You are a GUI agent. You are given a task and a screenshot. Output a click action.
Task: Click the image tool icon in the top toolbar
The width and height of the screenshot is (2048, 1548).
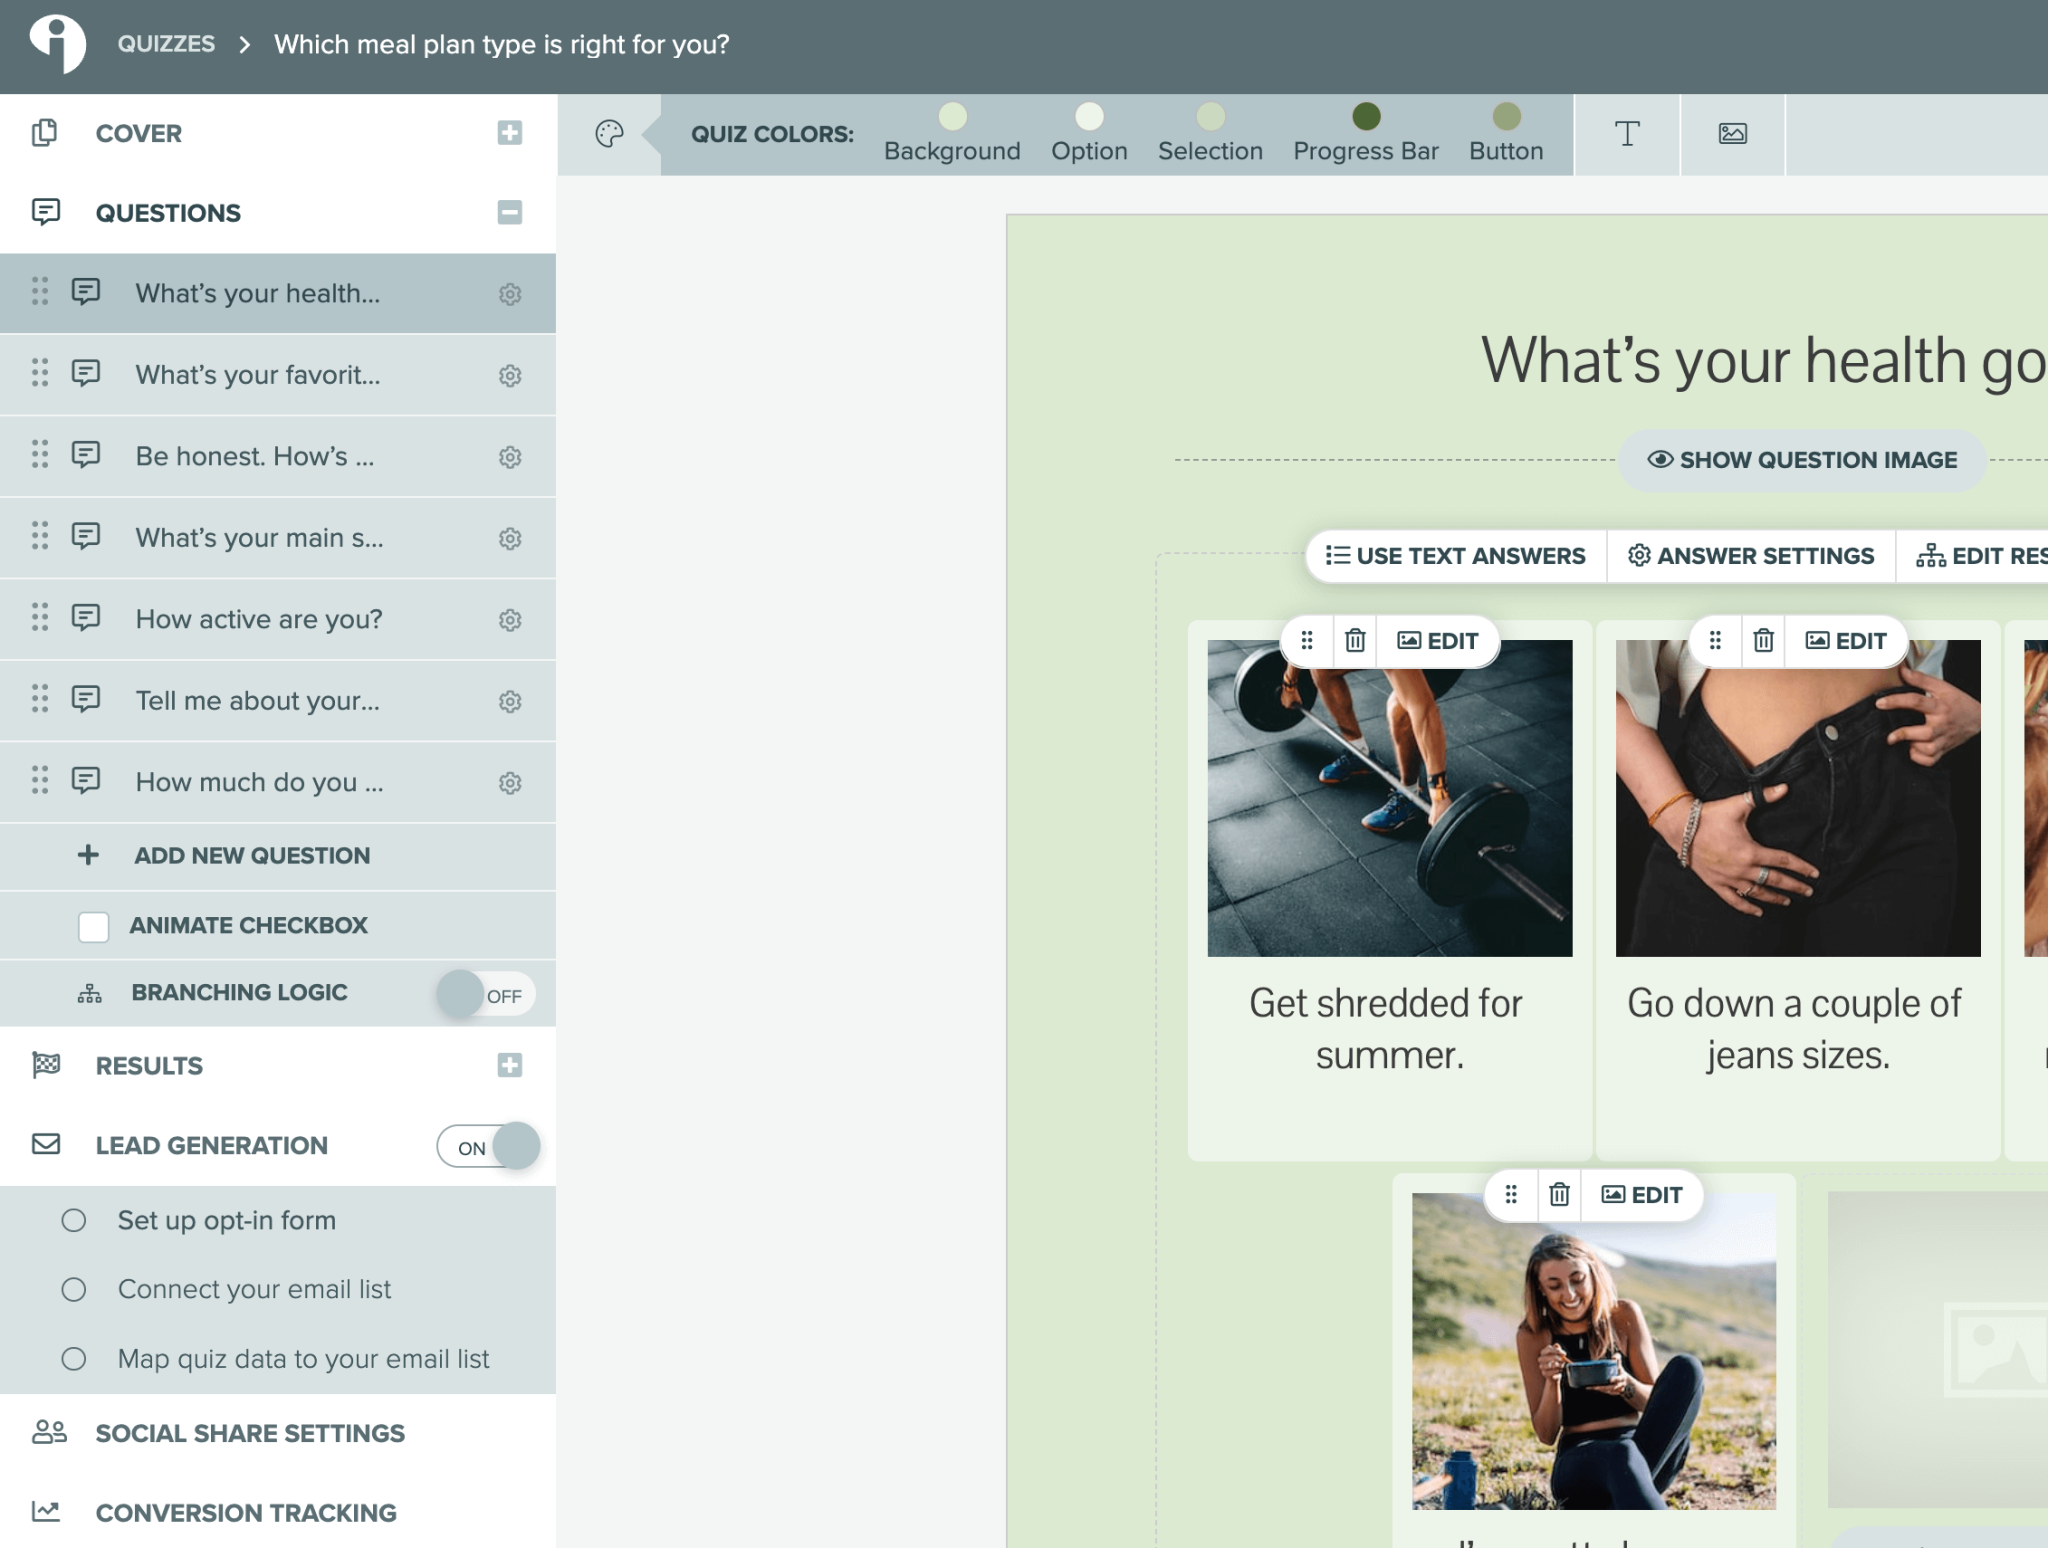(1734, 133)
